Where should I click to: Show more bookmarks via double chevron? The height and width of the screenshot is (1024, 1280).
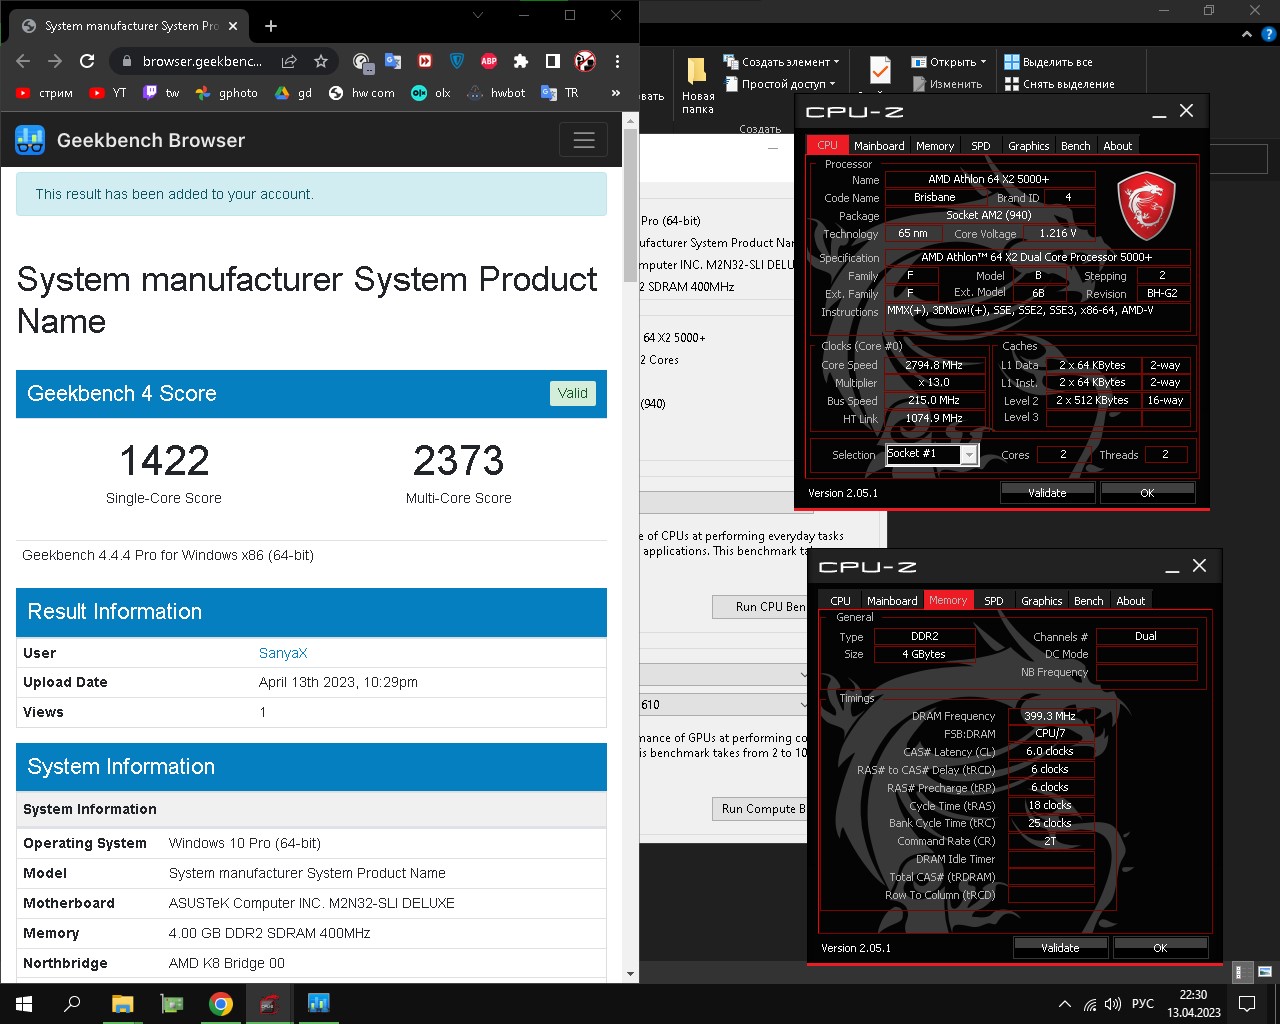click(x=615, y=93)
